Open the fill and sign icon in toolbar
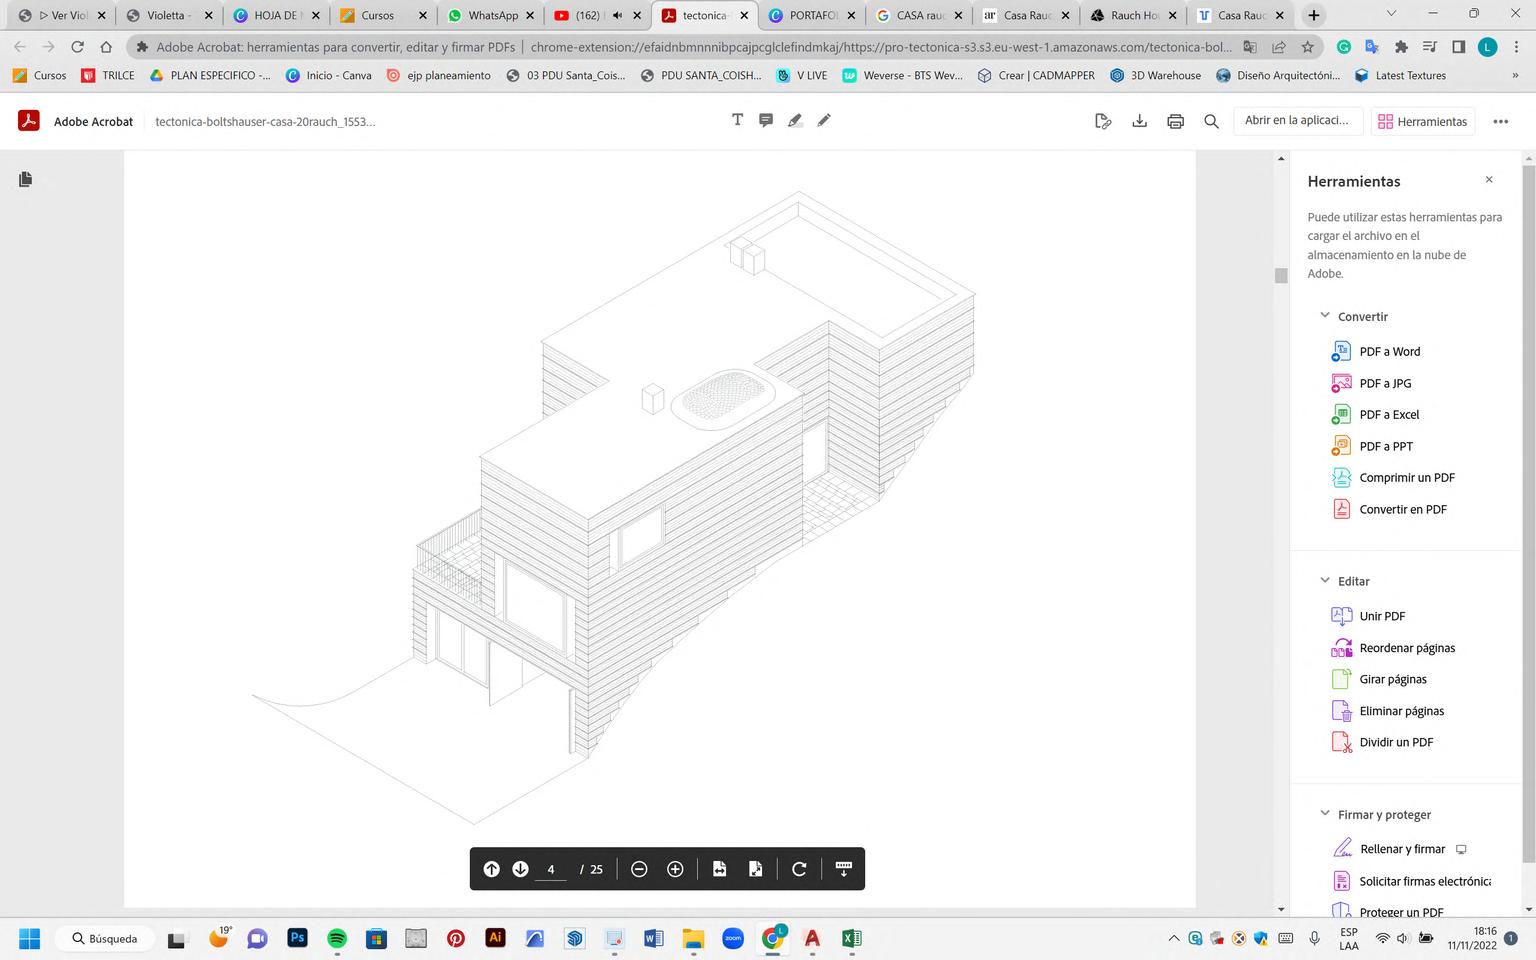Screen dimensions: 1536x960 (x=1103, y=121)
